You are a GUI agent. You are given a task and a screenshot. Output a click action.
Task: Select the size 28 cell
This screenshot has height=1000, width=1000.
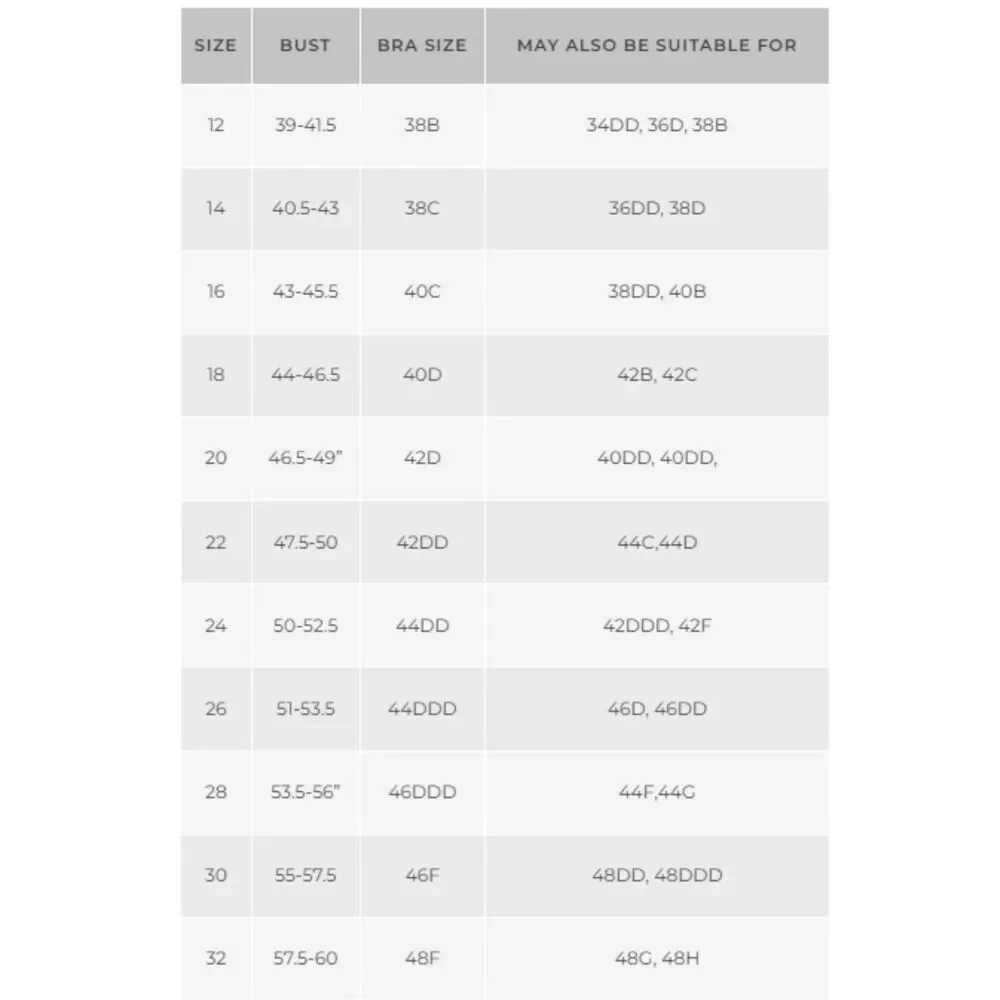click(x=216, y=792)
